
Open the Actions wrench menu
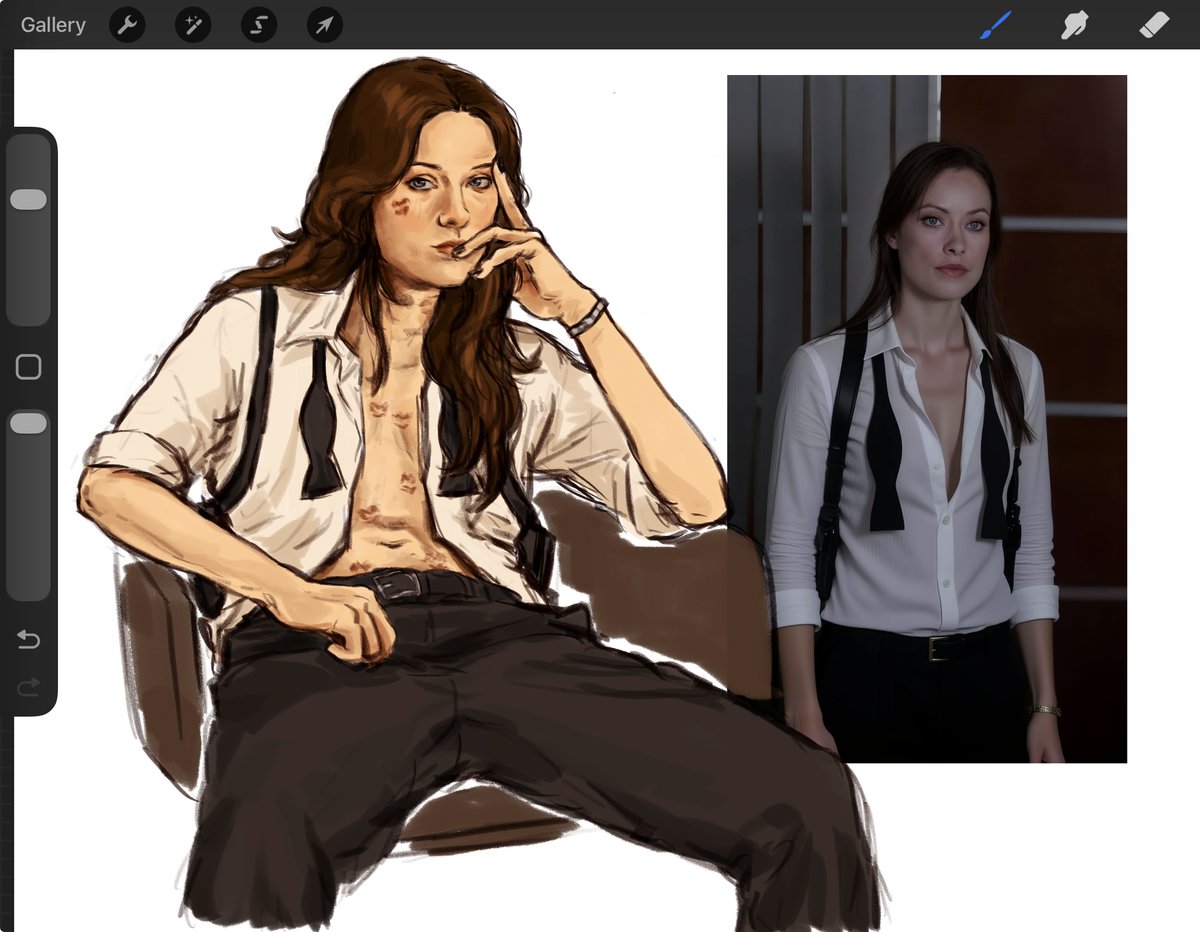coord(127,25)
